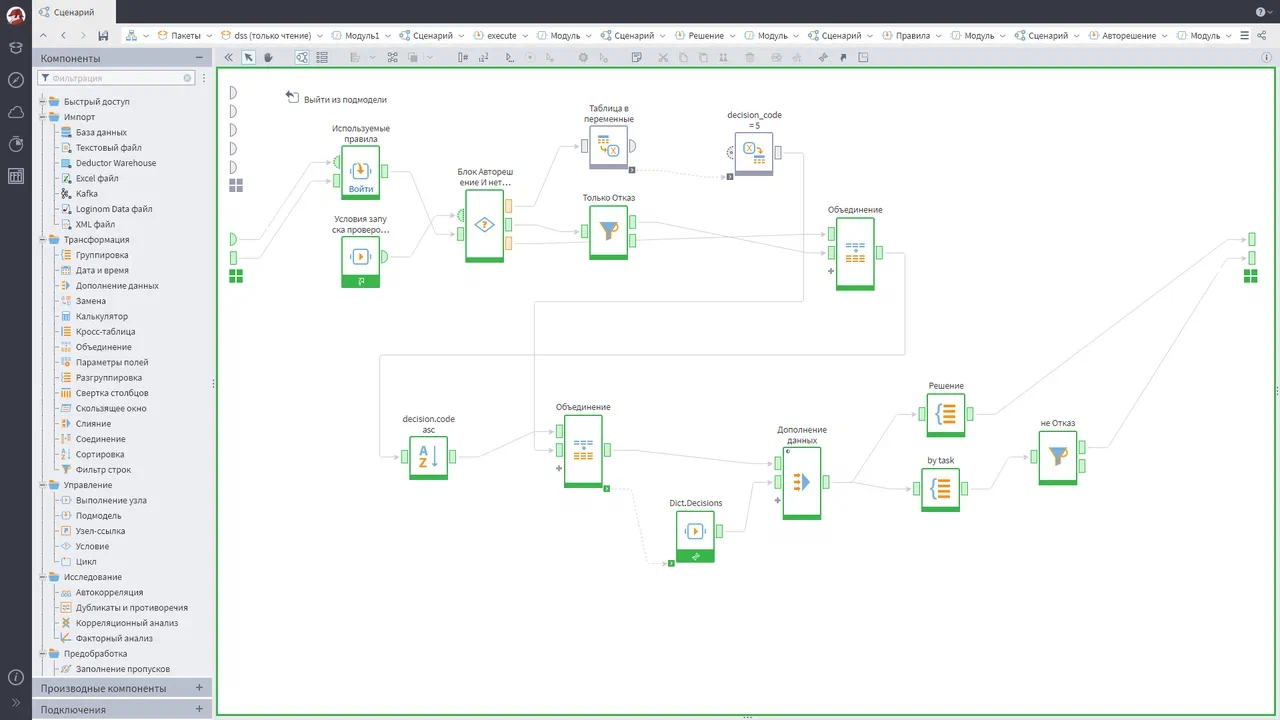The width and height of the screenshot is (1280, 720).
Task: Collapse panel with double-left chevron icon
Action: click(x=228, y=57)
